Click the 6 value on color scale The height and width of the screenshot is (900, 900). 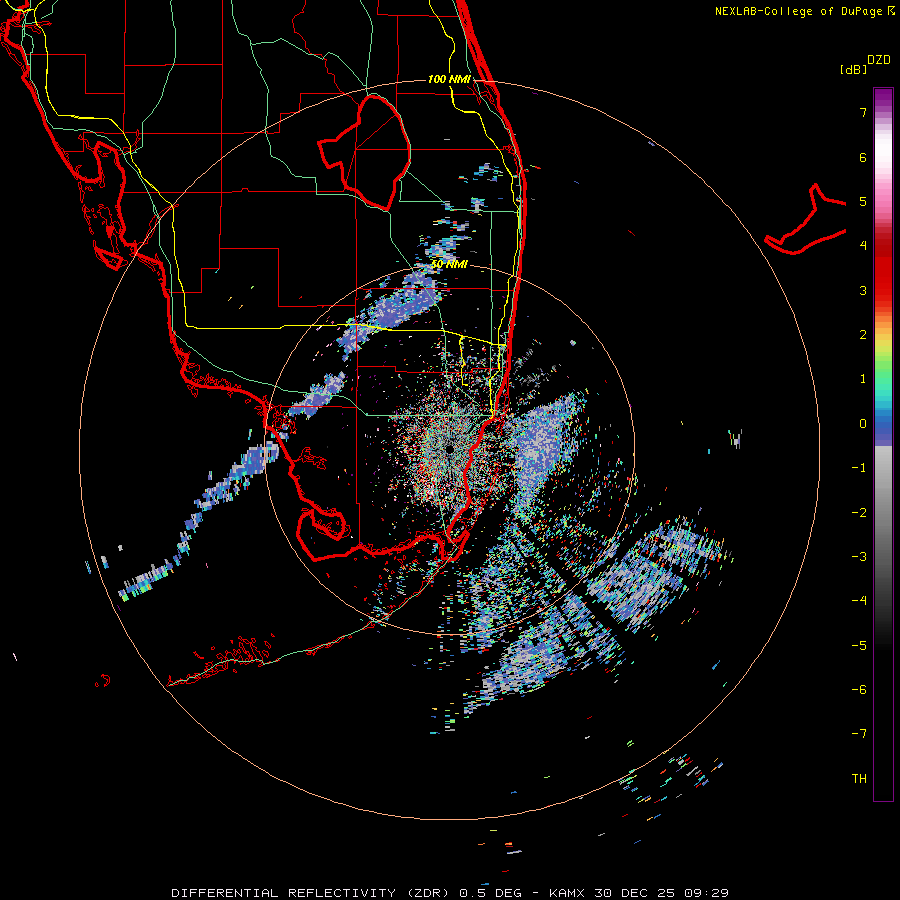pyautogui.click(x=863, y=157)
